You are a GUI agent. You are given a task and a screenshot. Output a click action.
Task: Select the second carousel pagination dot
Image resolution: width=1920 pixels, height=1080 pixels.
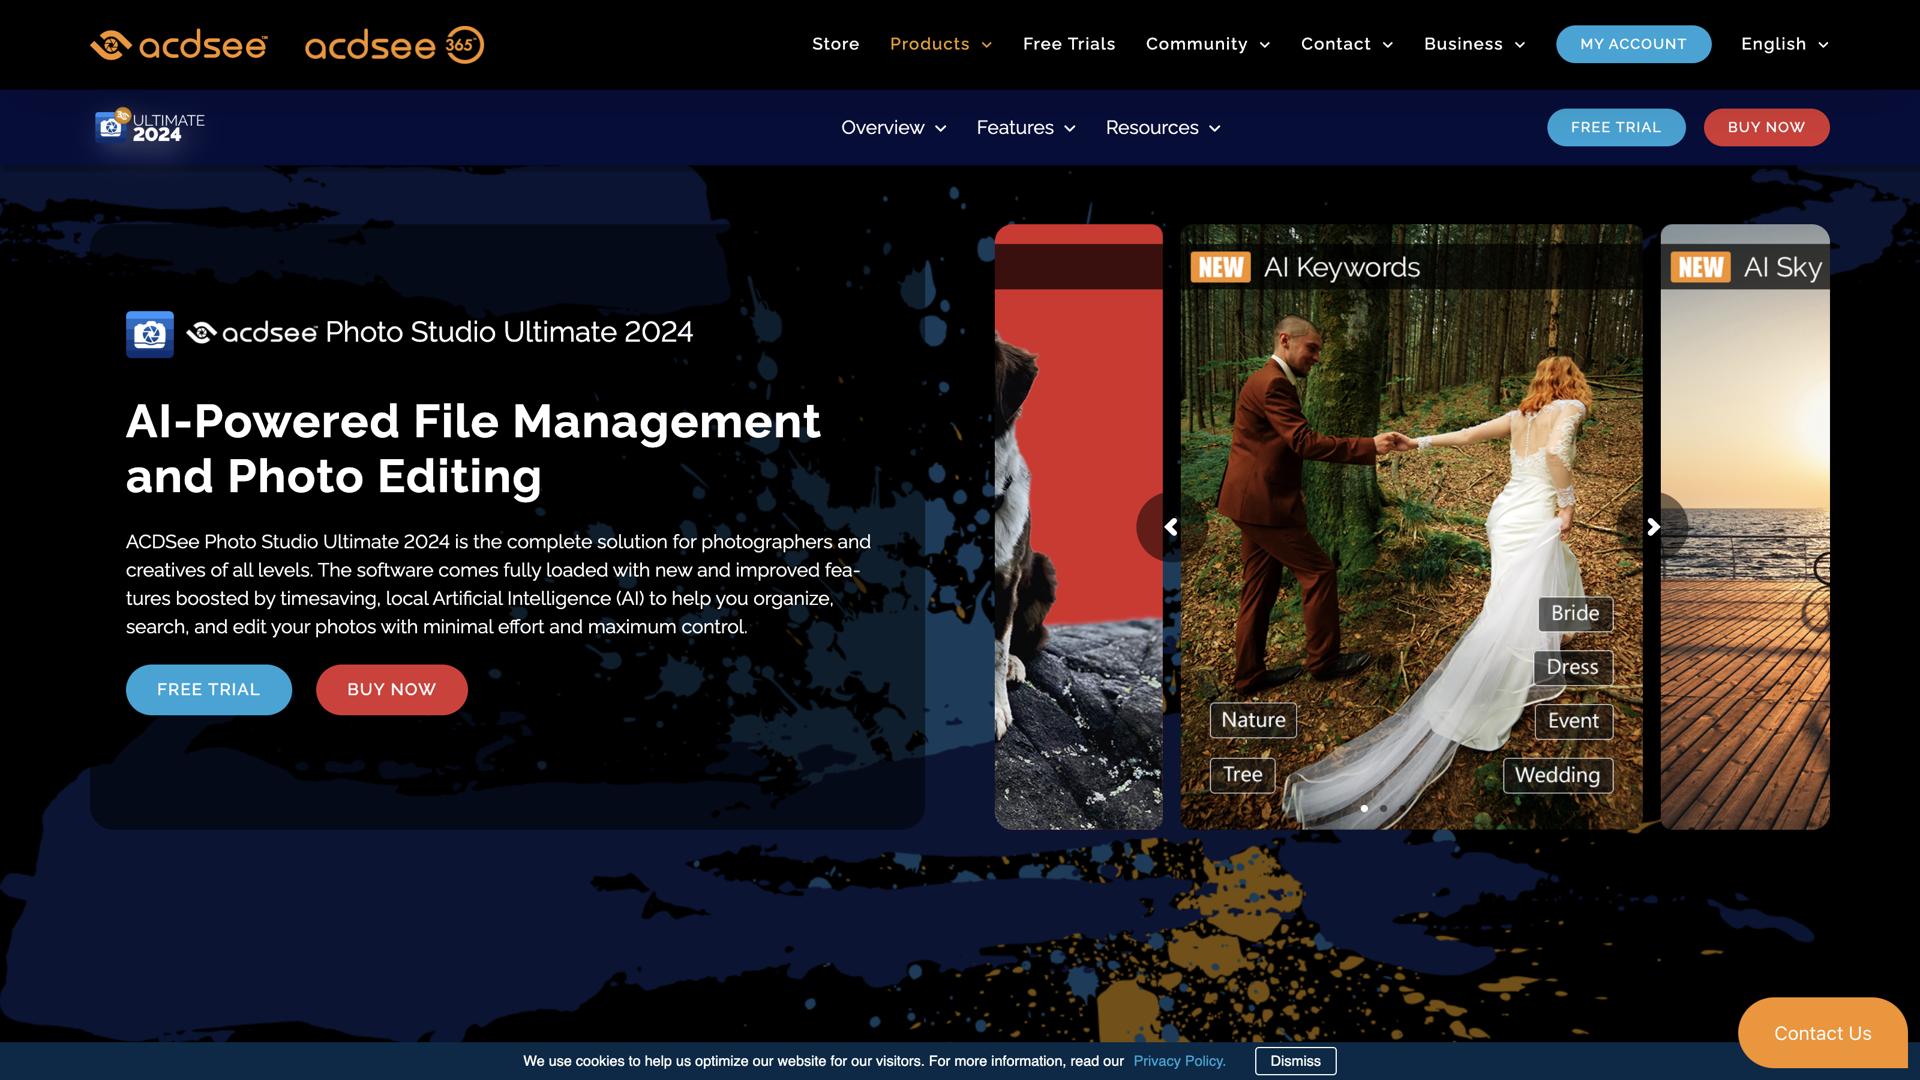coord(1383,808)
